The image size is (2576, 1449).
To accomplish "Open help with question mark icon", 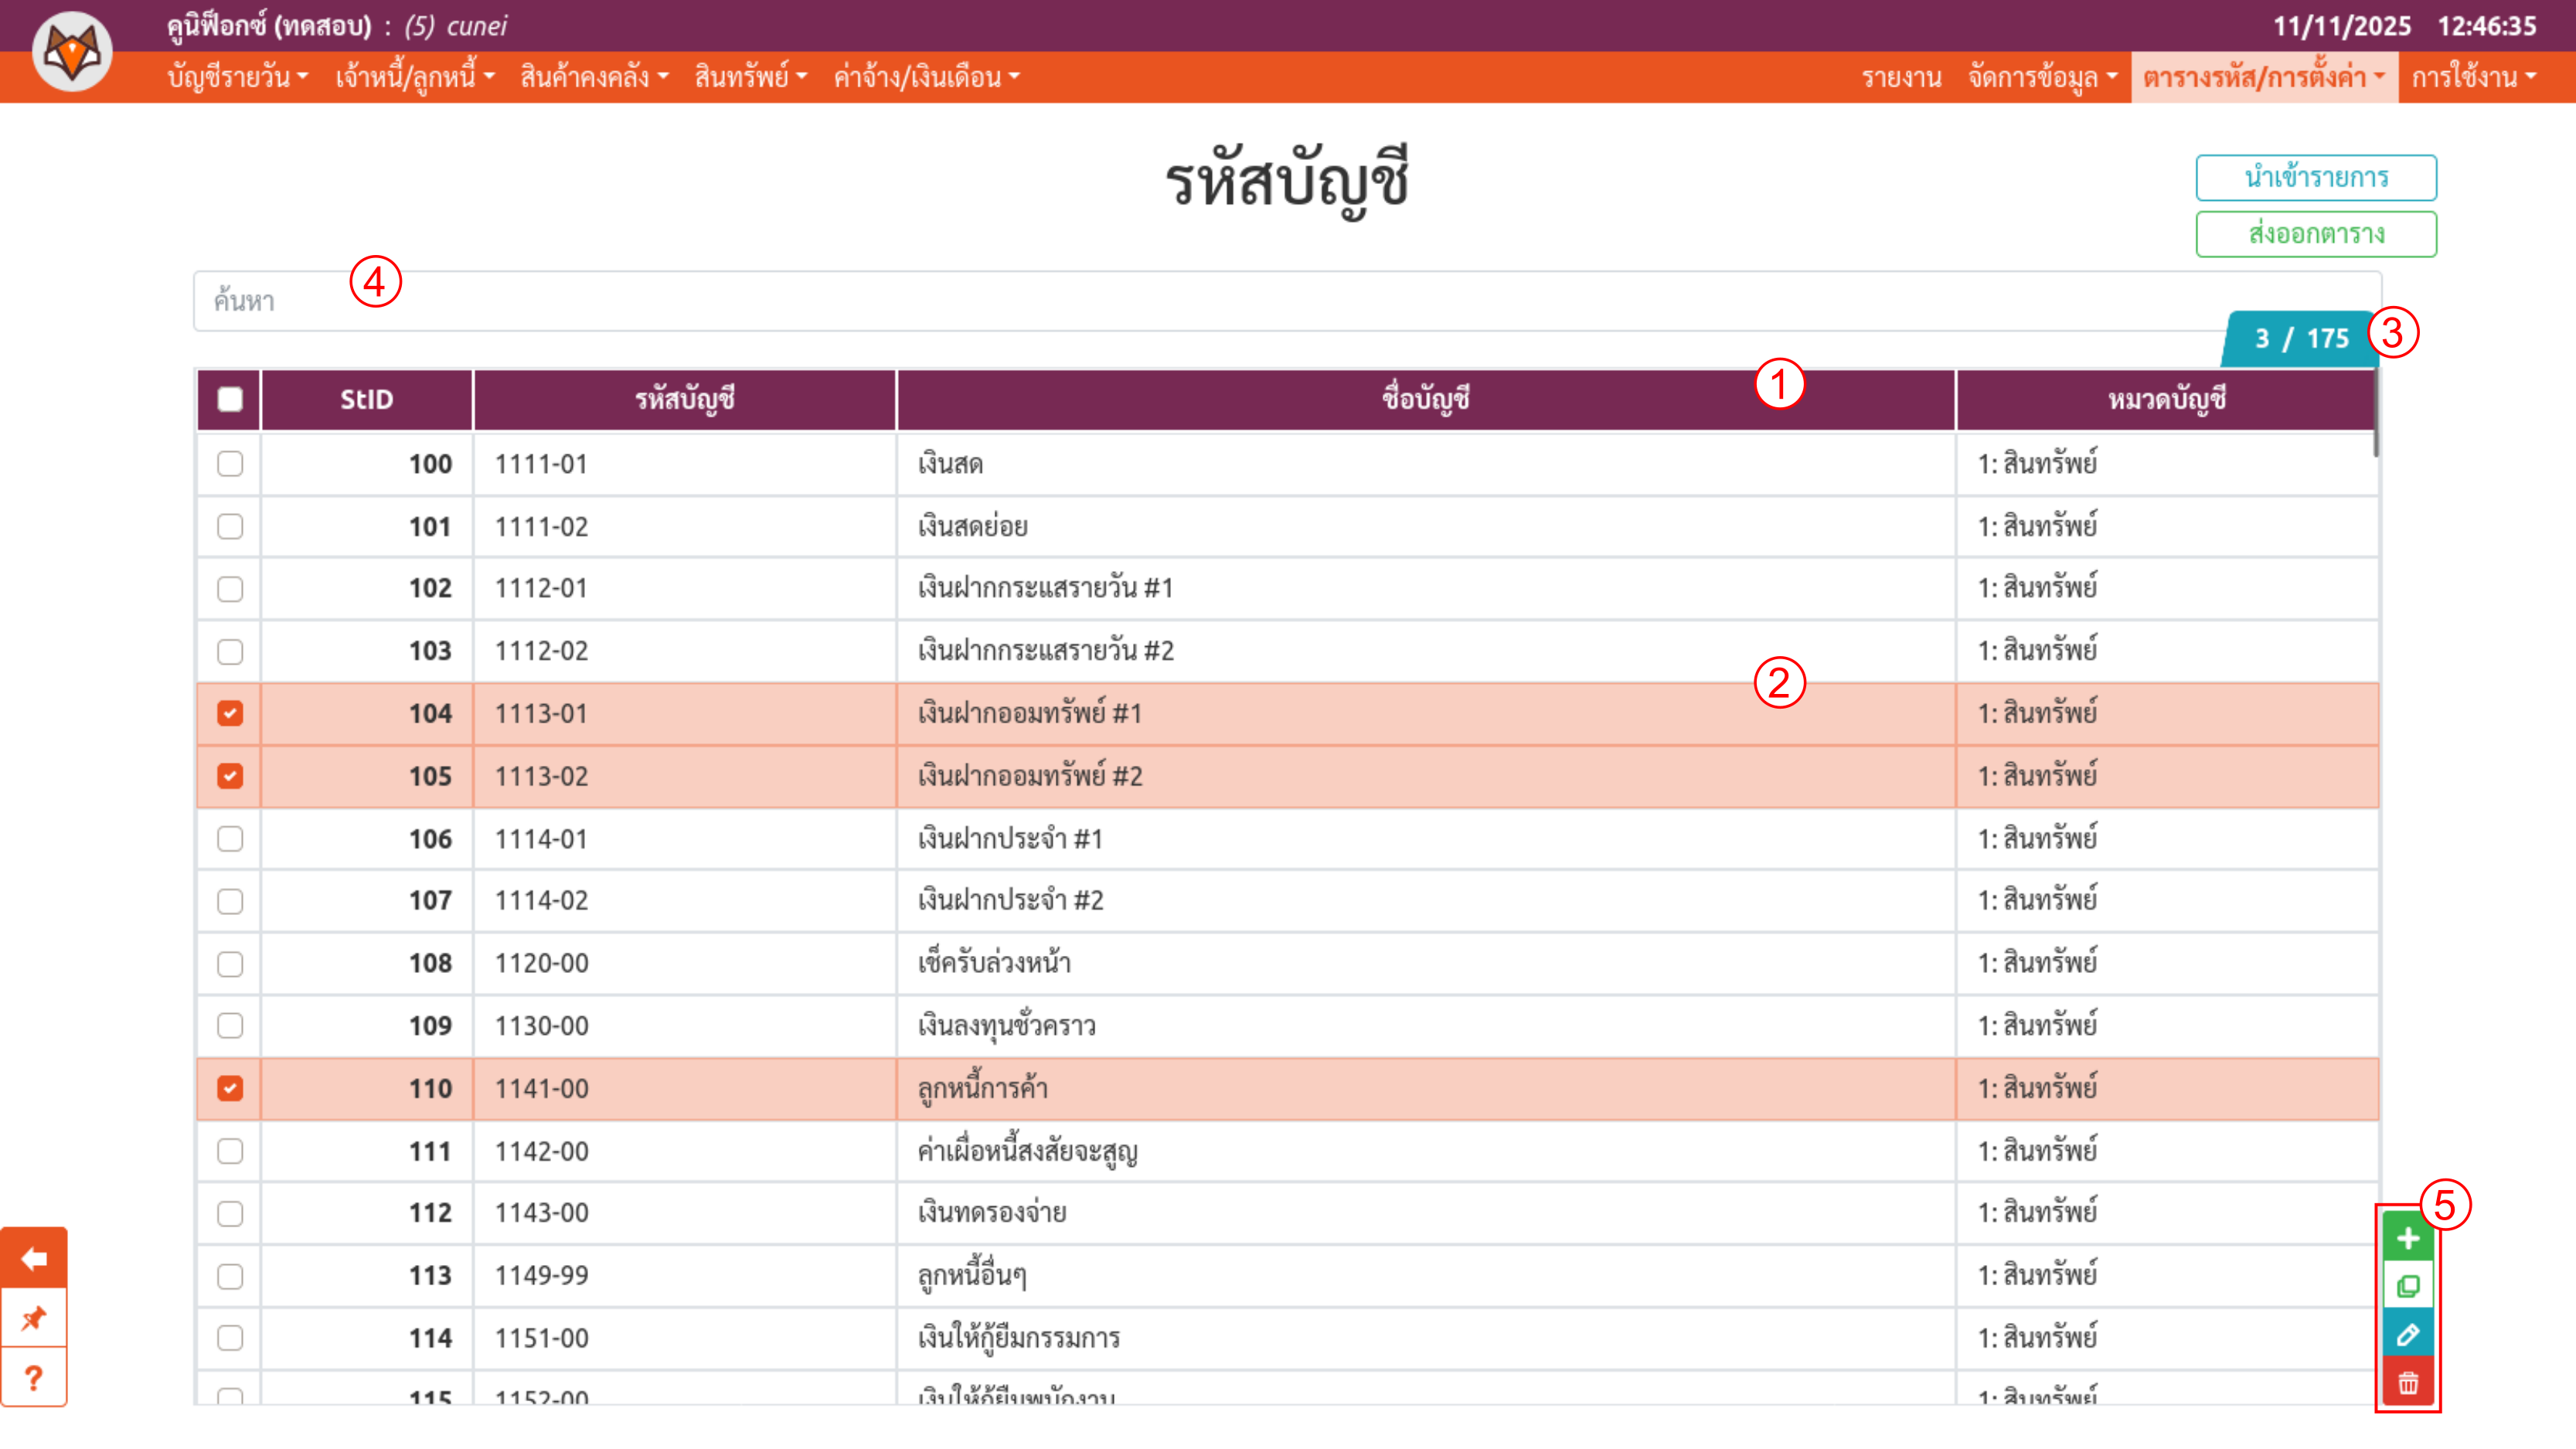I will pyautogui.click(x=34, y=1378).
